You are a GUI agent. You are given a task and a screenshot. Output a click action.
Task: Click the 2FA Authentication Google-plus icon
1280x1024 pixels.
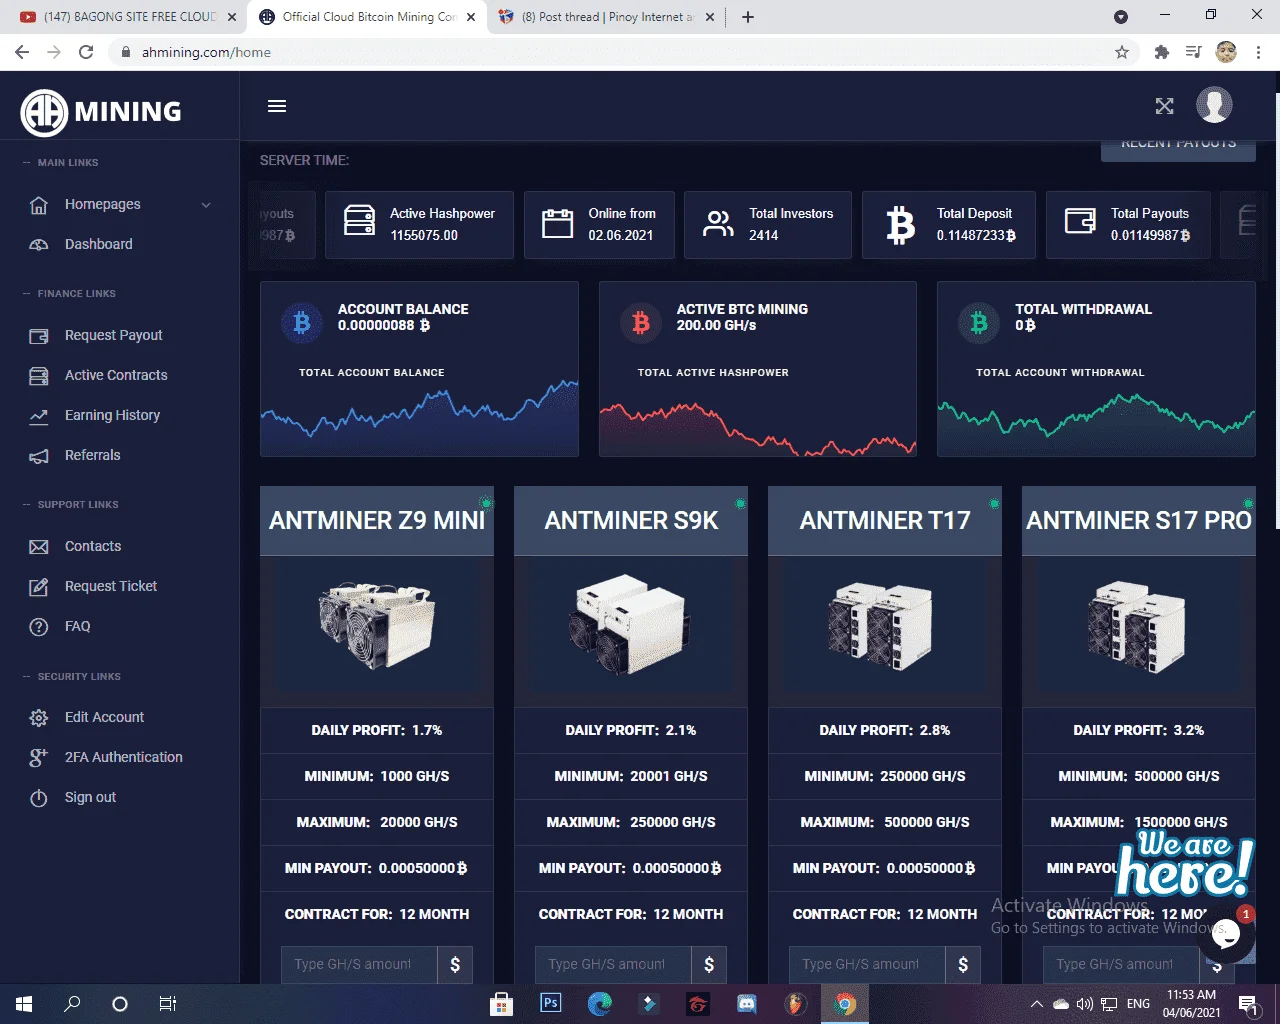[x=39, y=758]
